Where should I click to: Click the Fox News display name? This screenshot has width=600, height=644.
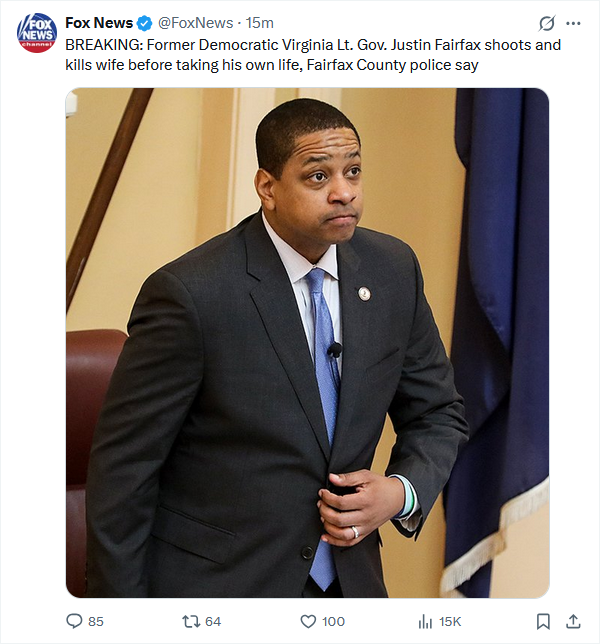99,23
